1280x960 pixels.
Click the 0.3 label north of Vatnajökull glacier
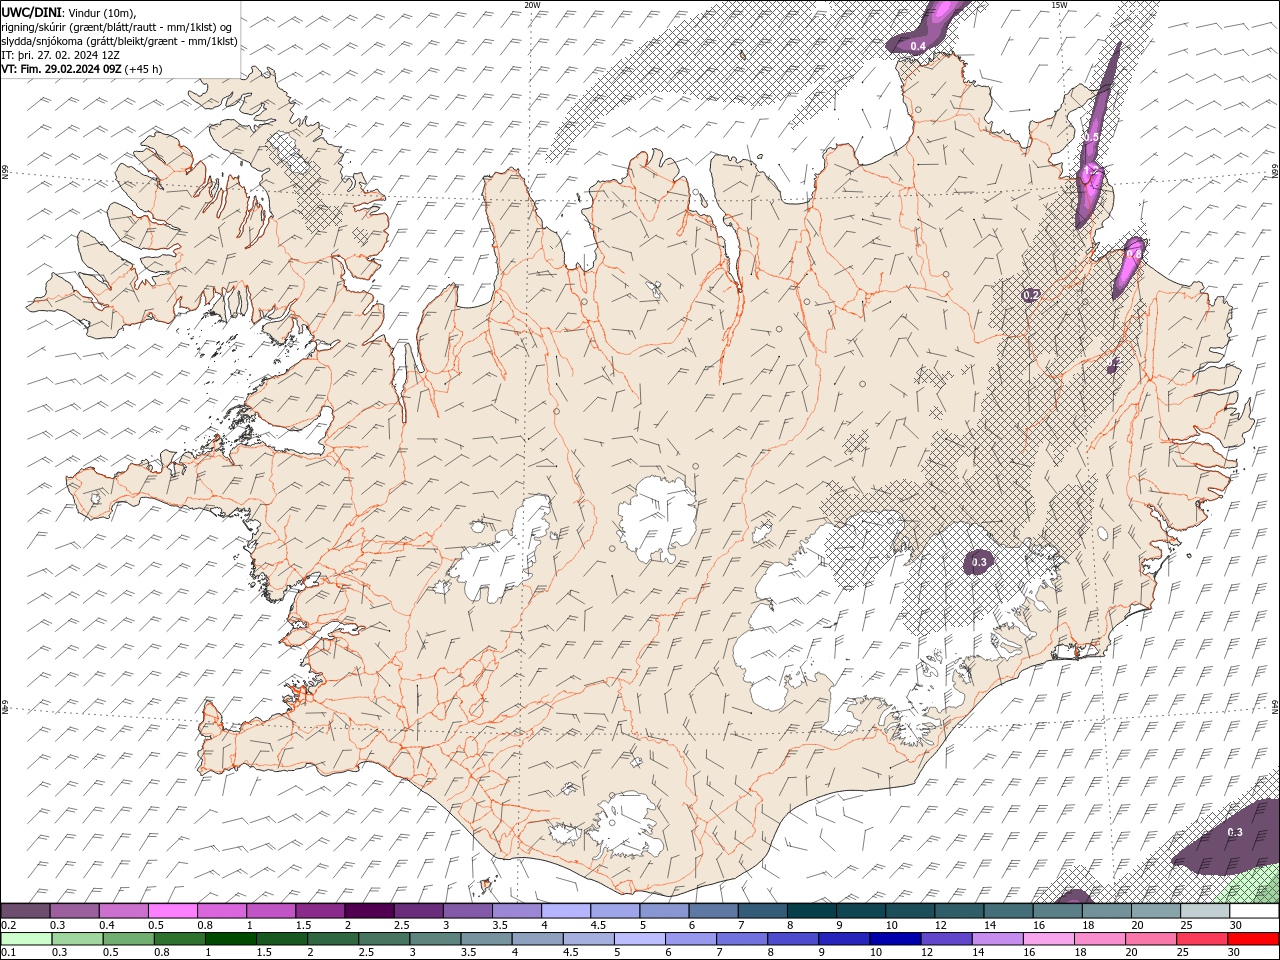(979, 563)
